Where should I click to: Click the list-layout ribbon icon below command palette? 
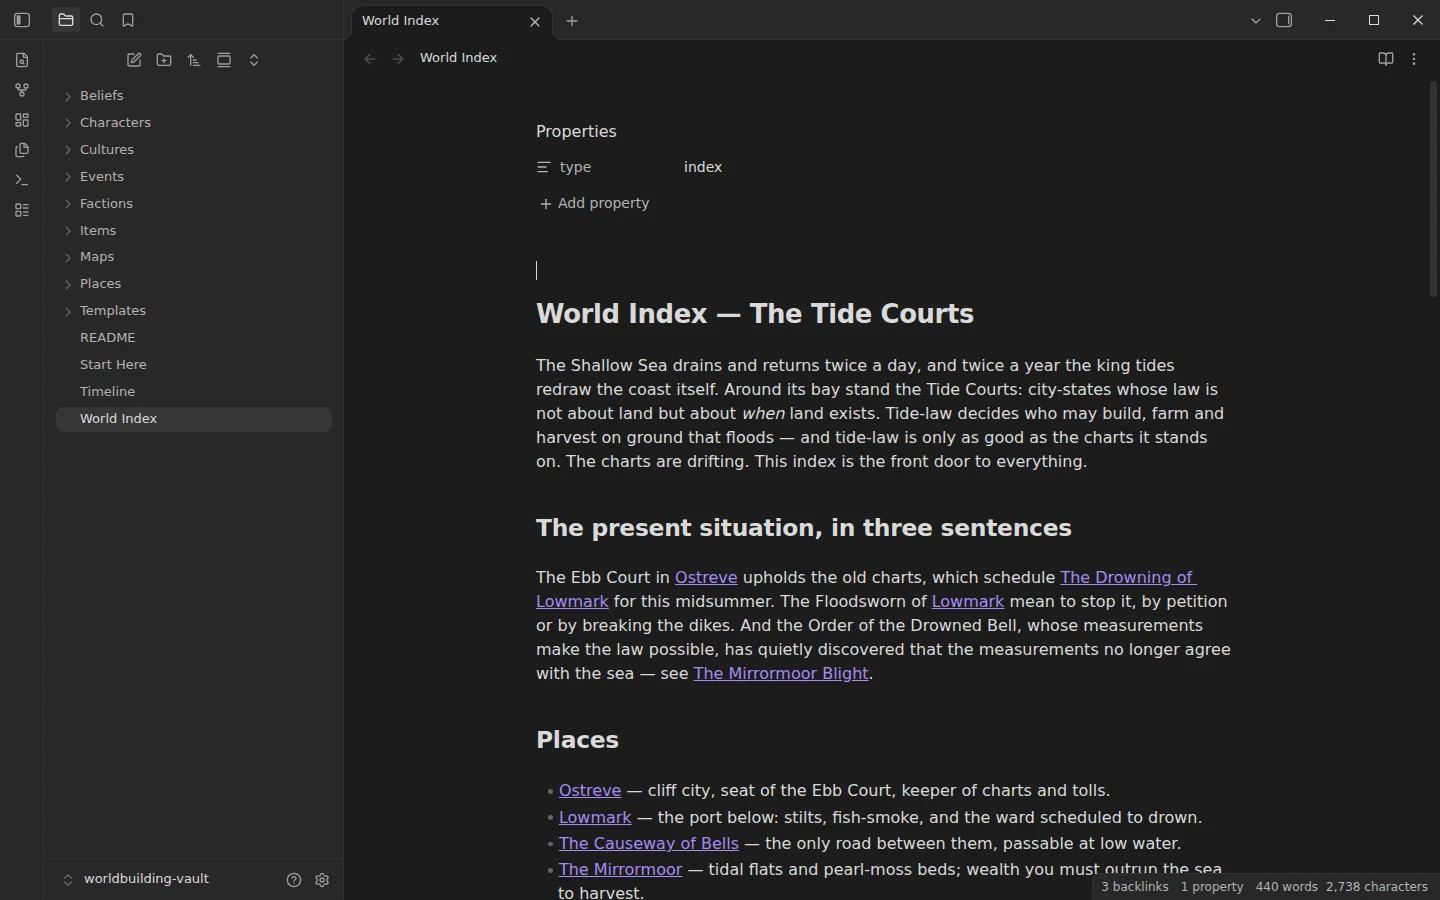coord(22,210)
